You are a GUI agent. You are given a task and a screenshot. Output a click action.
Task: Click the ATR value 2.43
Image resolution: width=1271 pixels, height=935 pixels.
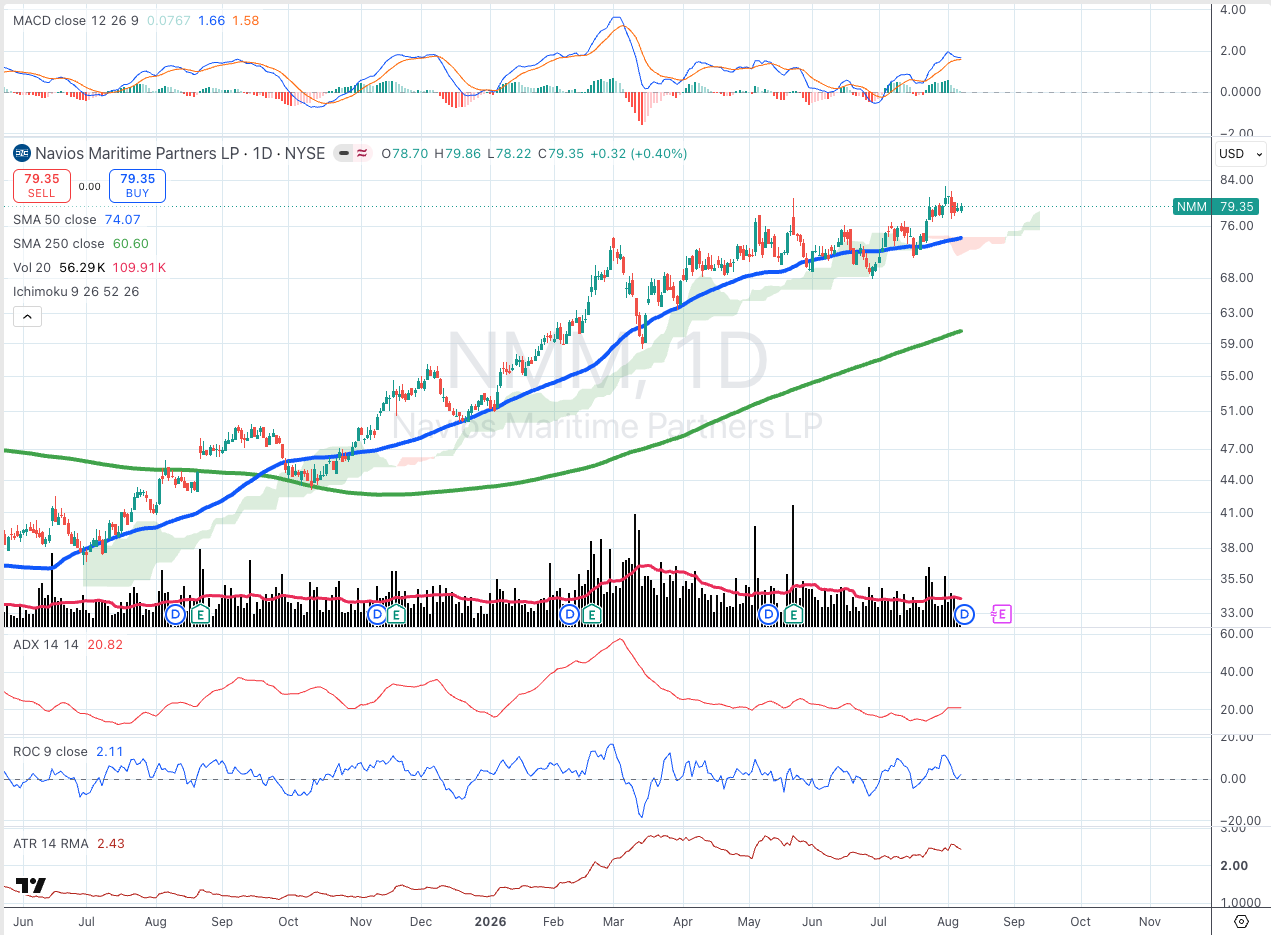point(111,843)
